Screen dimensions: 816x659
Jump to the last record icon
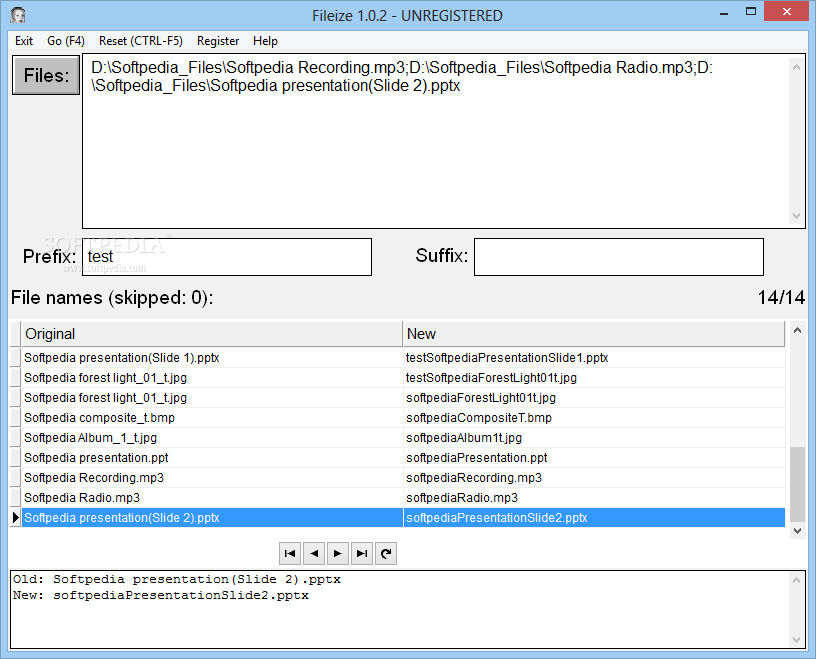[x=362, y=553]
